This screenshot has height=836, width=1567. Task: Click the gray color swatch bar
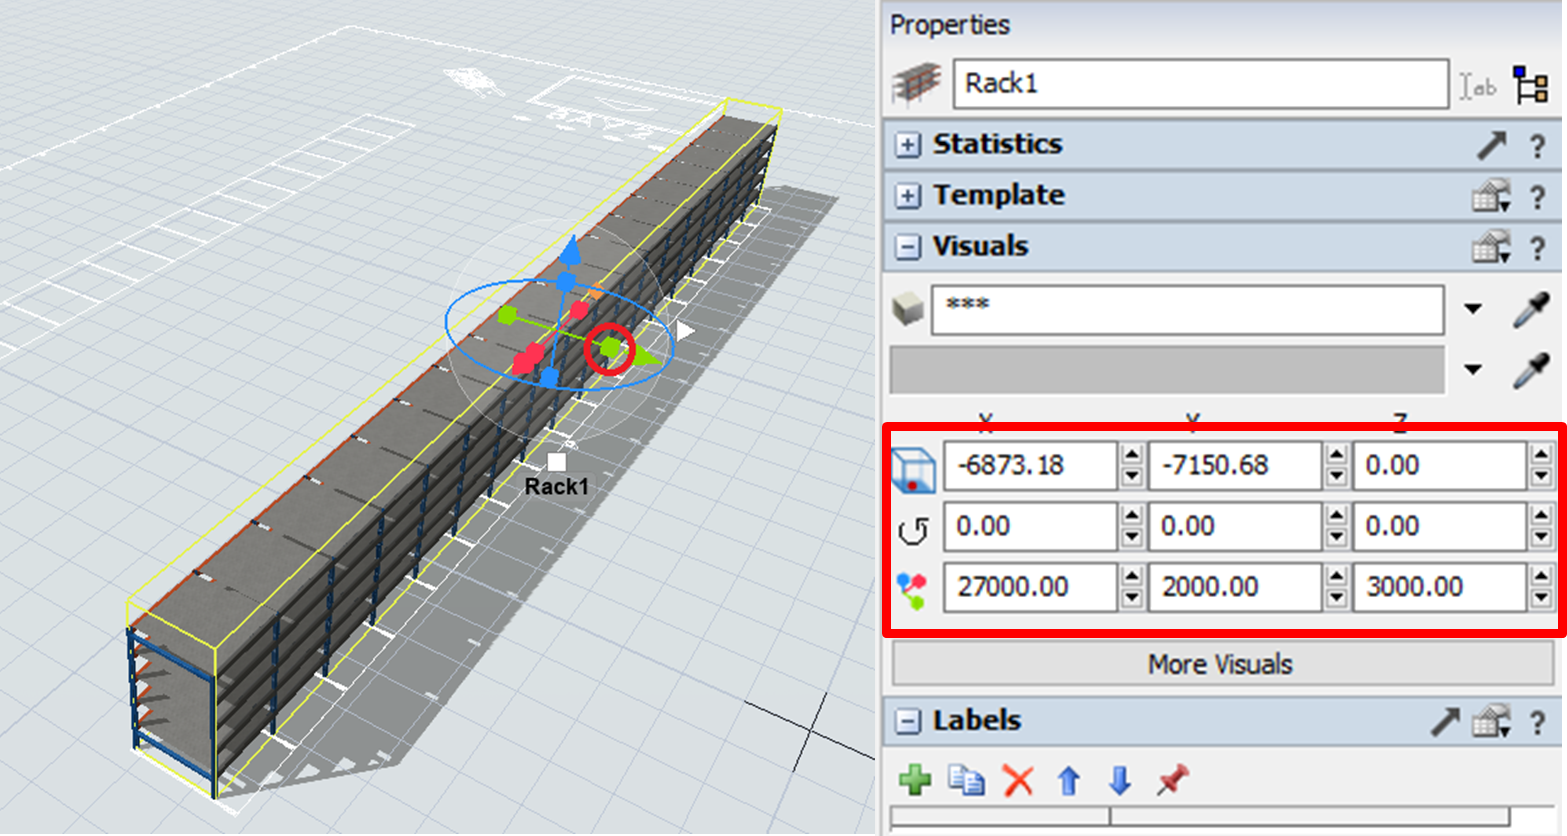click(x=1166, y=370)
